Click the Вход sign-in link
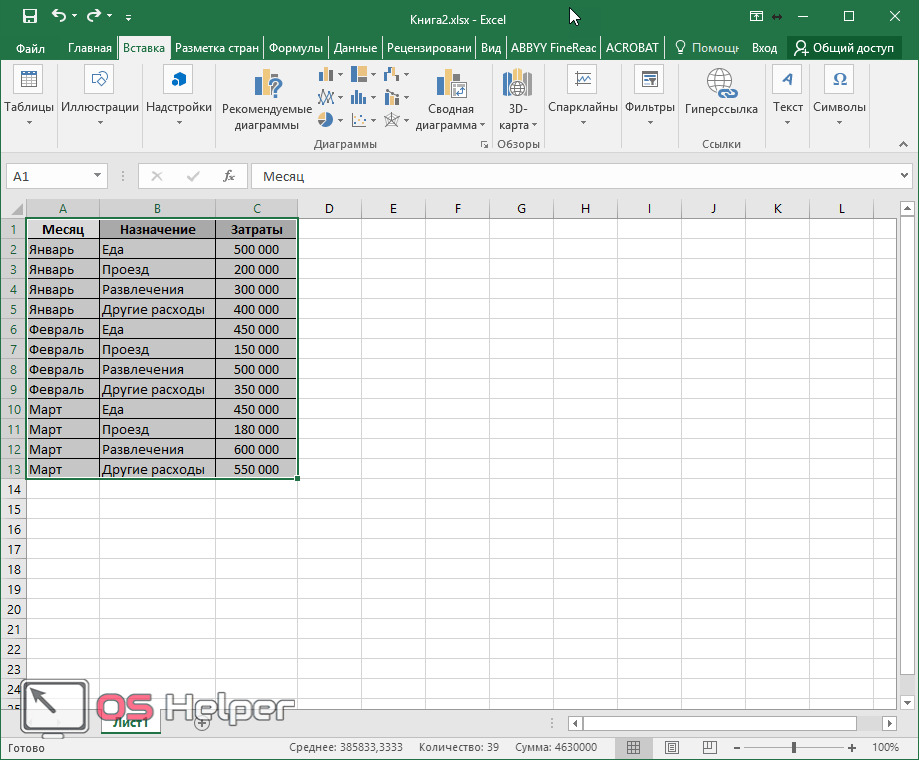The height and width of the screenshot is (760, 919). pyautogui.click(x=764, y=48)
